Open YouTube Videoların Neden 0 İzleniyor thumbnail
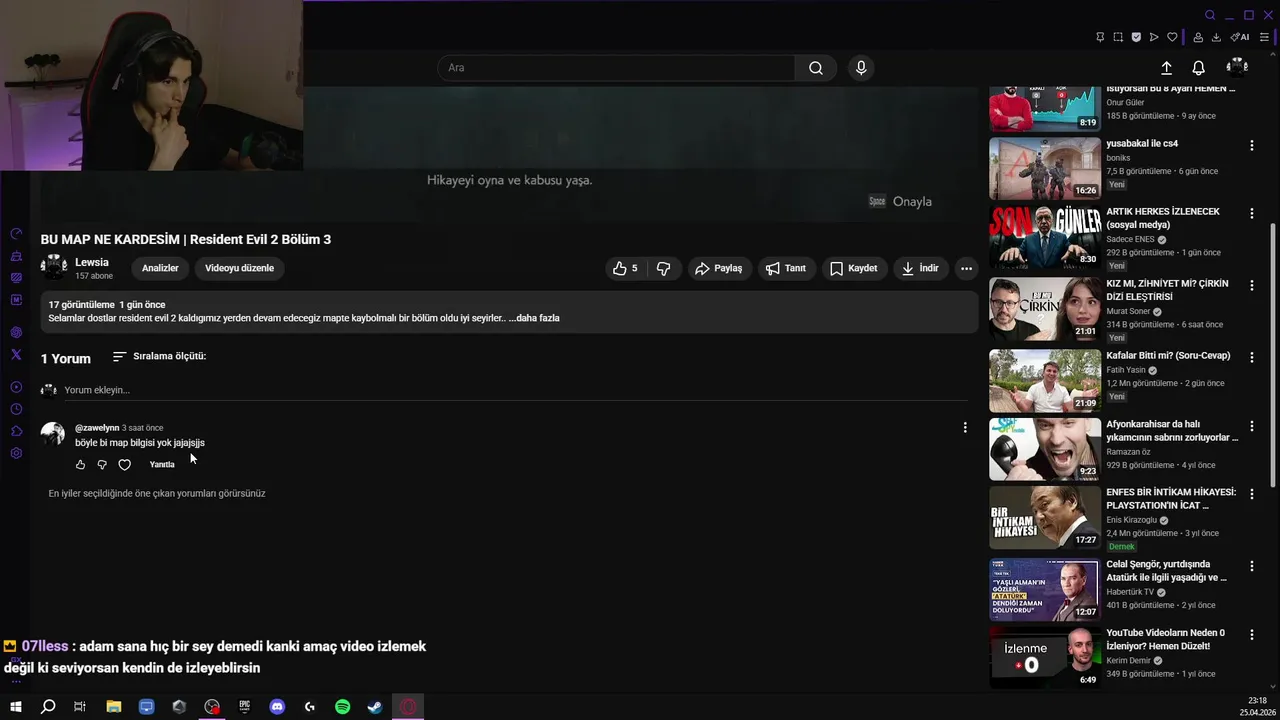Screen dimensions: 1280x720 tap(1045, 658)
